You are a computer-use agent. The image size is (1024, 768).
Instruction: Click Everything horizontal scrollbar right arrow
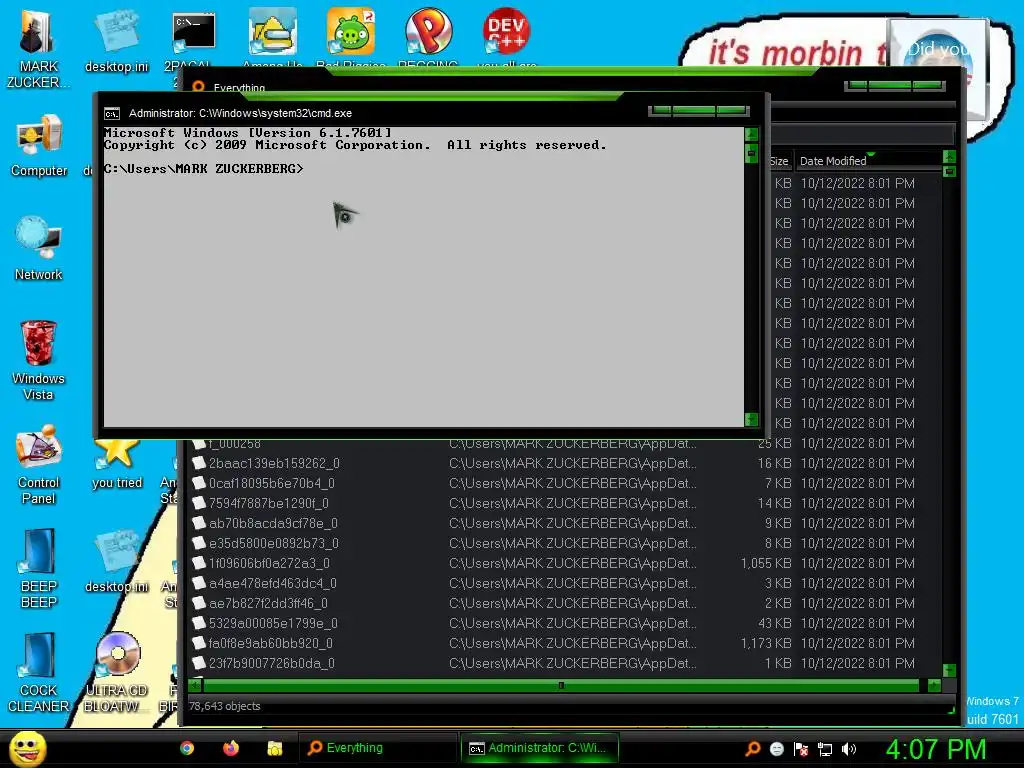934,685
